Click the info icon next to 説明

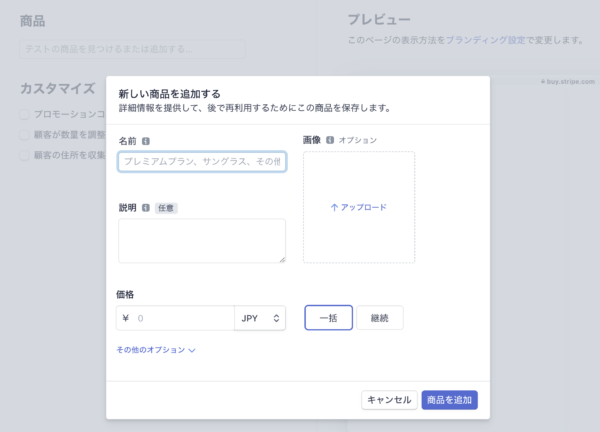tap(146, 208)
